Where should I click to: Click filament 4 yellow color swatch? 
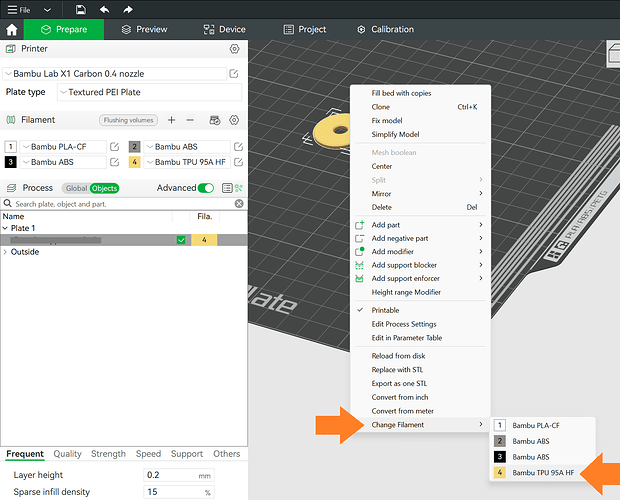click(x=134, y=162)
